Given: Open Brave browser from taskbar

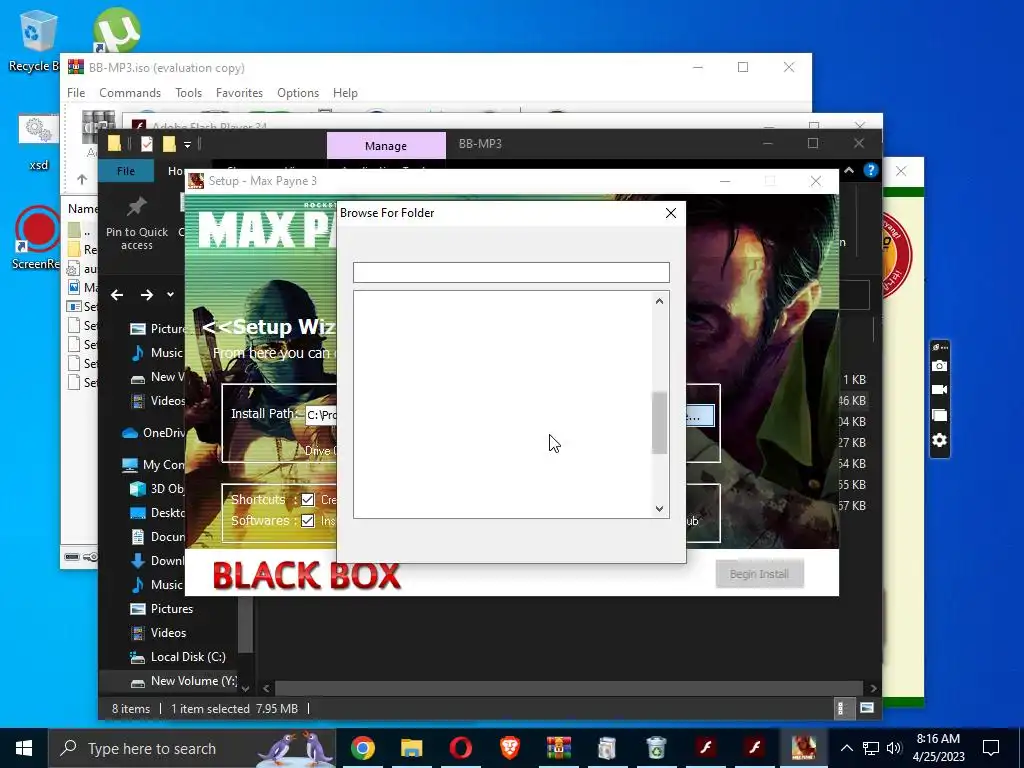Looking at the screenshot, I should point(510,748).
